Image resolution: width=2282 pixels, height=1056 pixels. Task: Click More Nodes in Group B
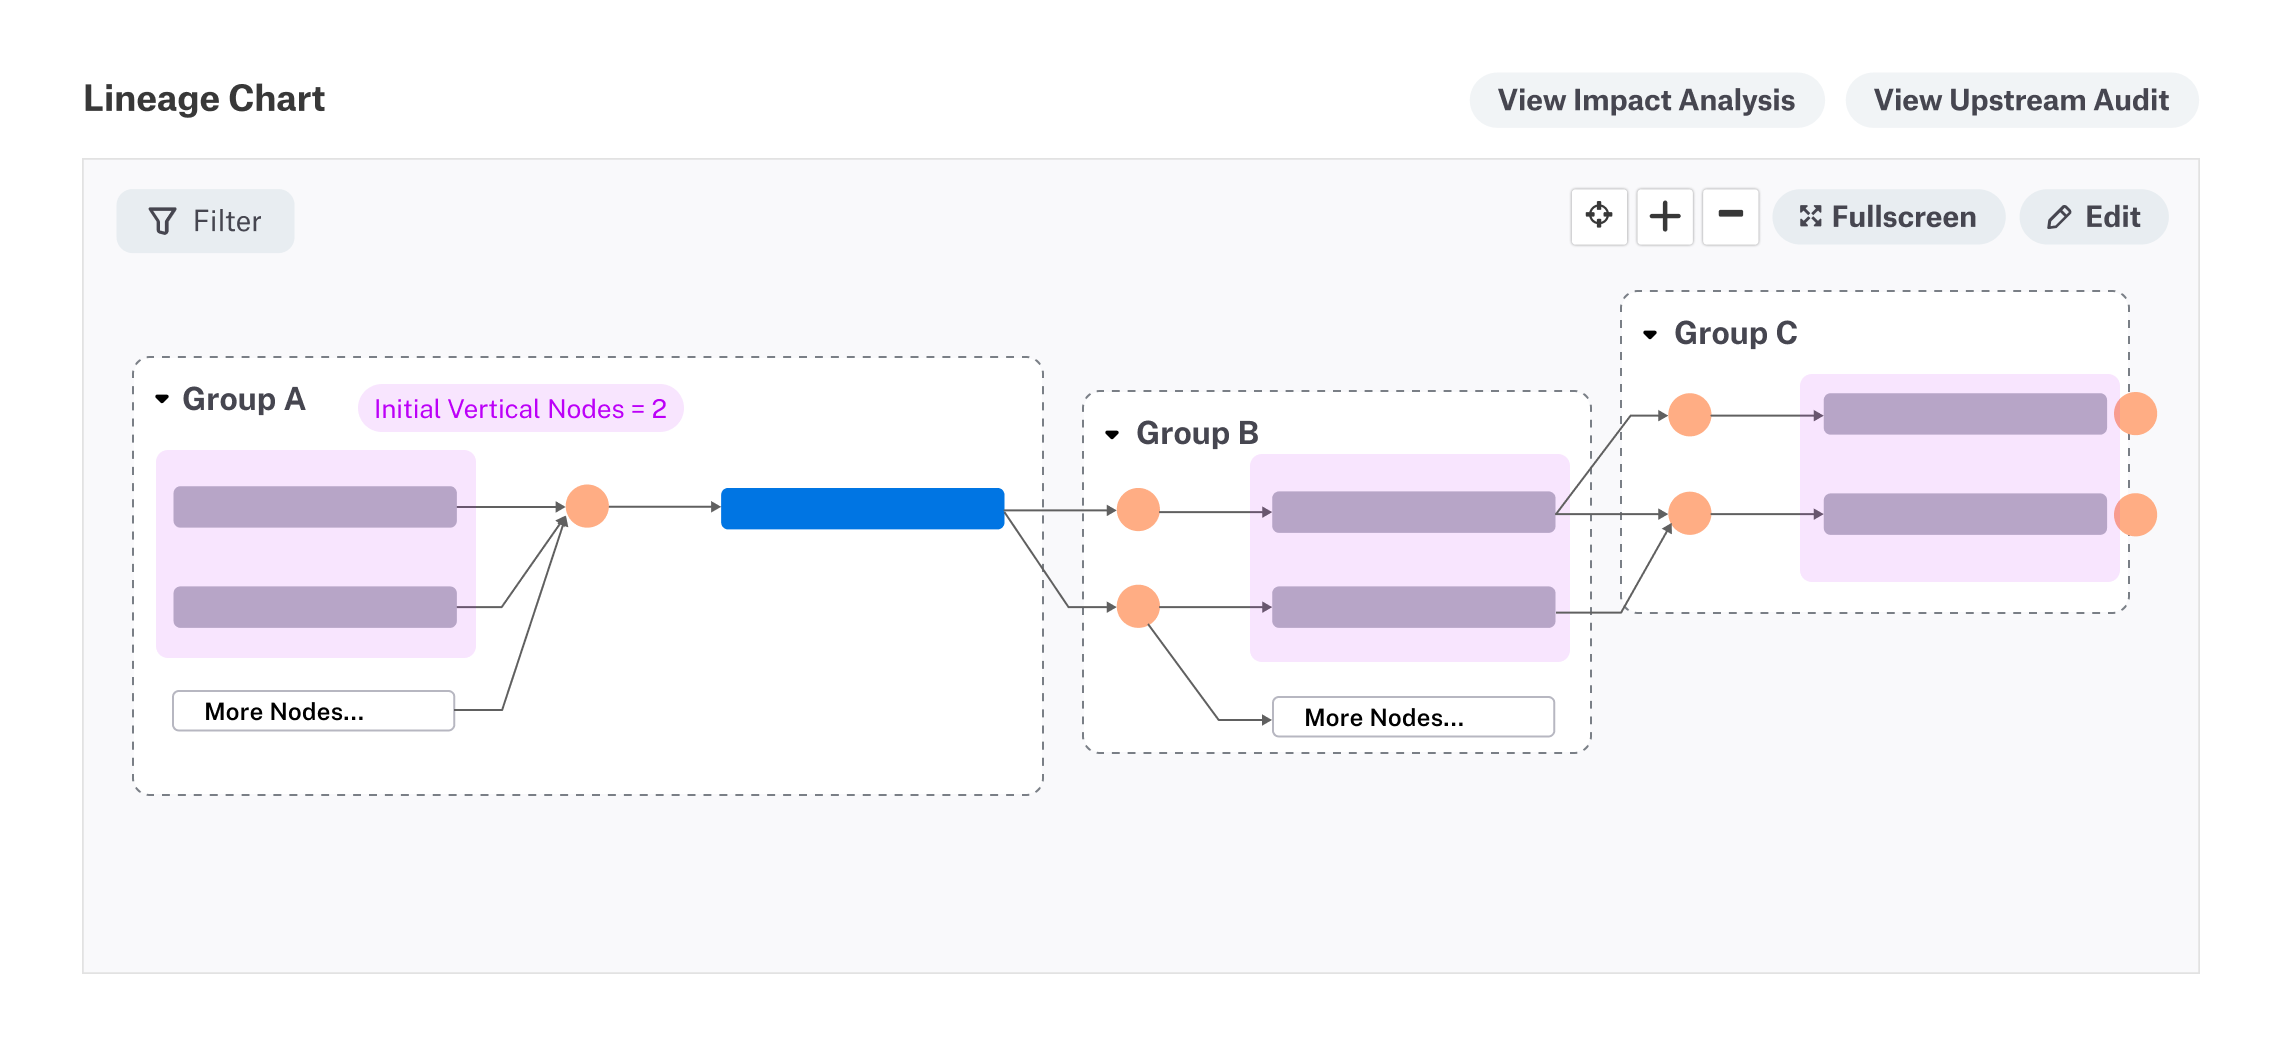tap(1413, 716)
